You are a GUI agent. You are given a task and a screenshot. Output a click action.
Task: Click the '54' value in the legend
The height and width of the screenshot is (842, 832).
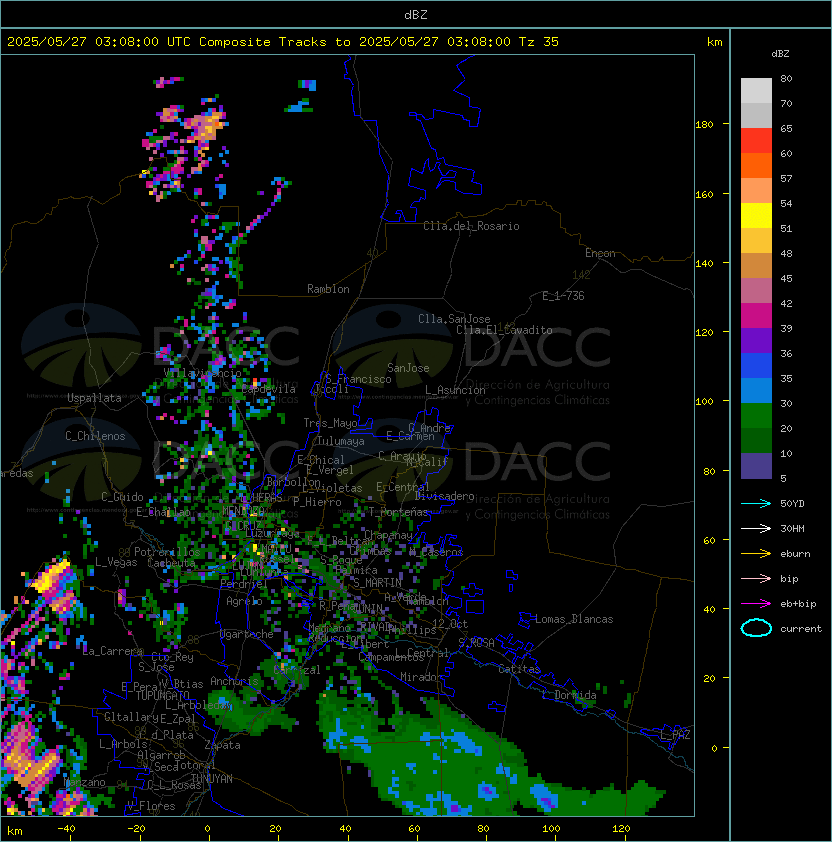click(x=786, y=204)
